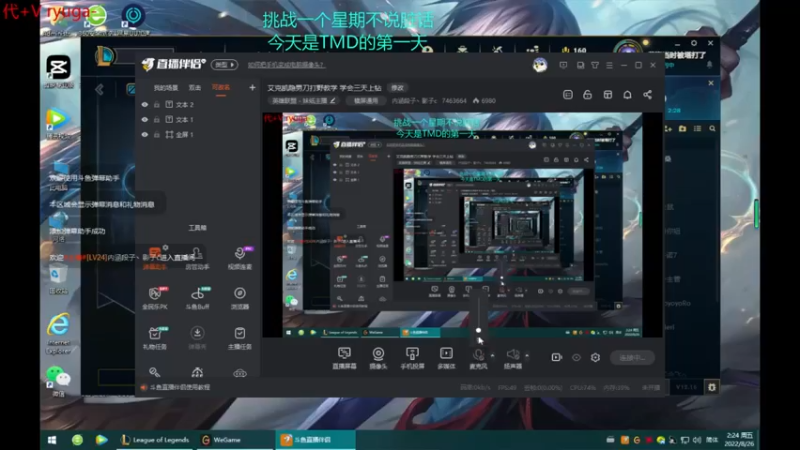
Task: Click the 横屏通用 orientation button
Action: pyautogui.click(x=366, y=101)
